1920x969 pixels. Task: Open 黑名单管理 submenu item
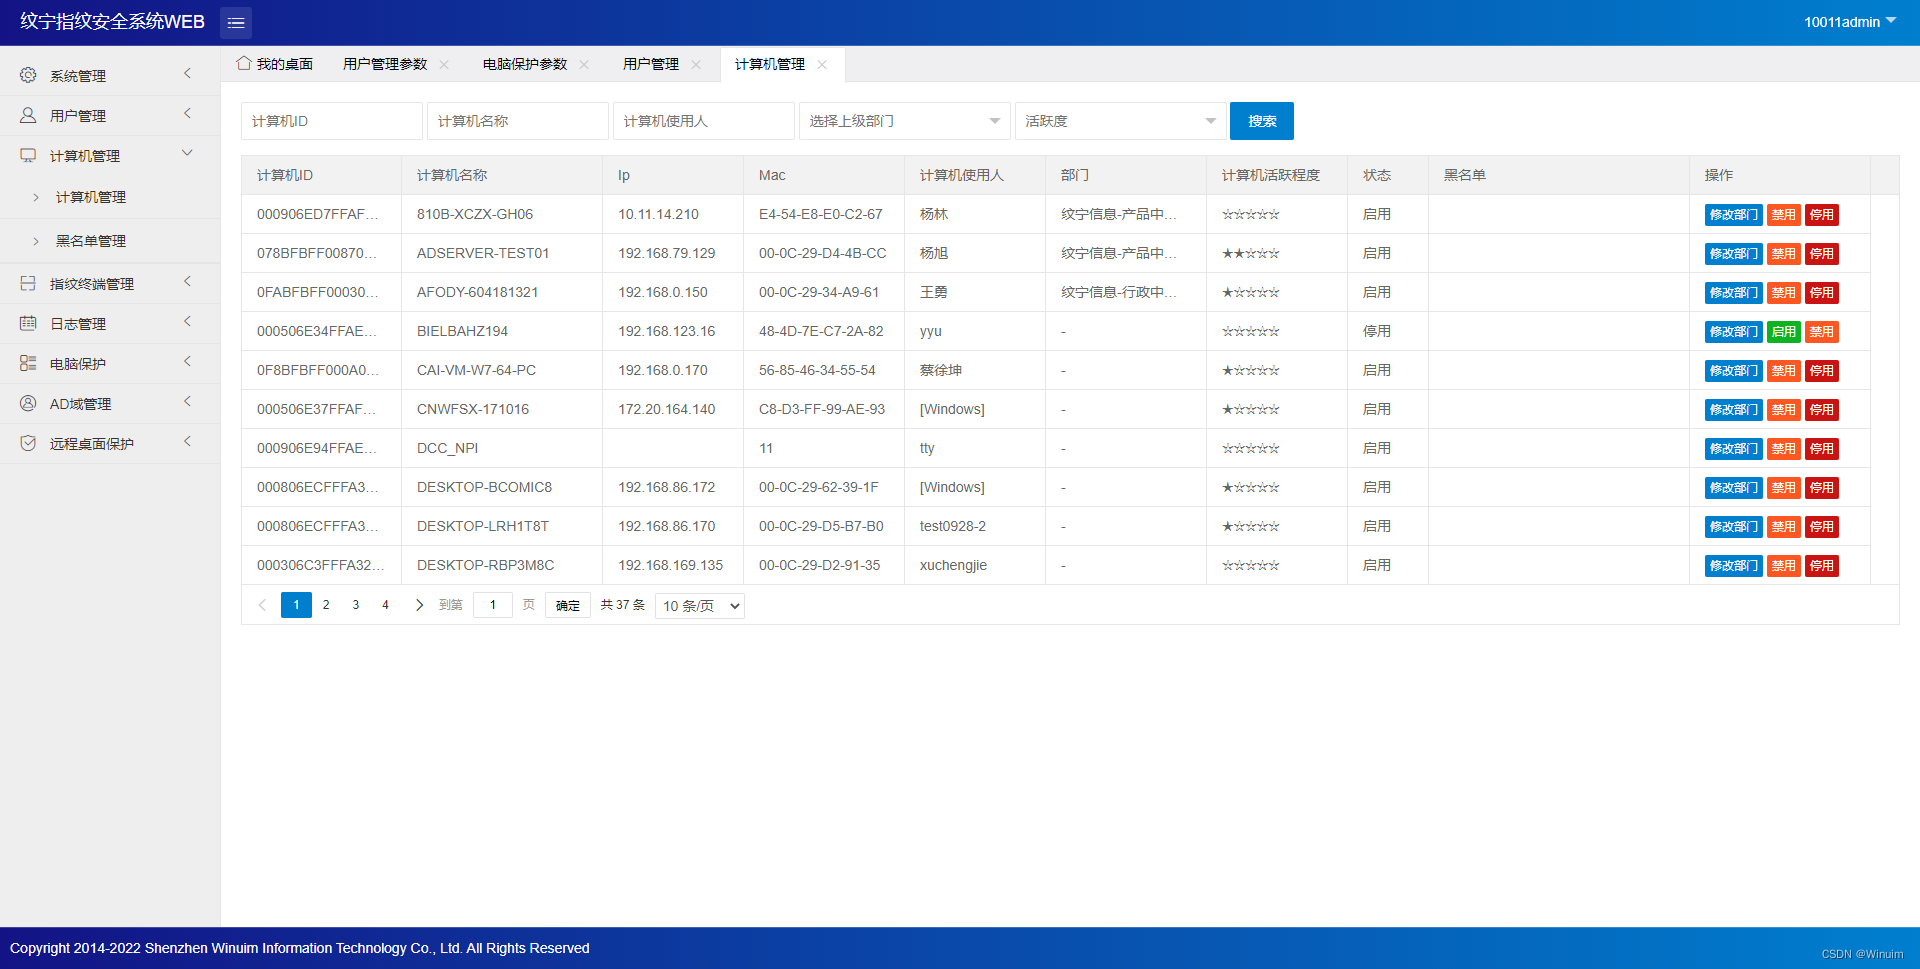91,241
